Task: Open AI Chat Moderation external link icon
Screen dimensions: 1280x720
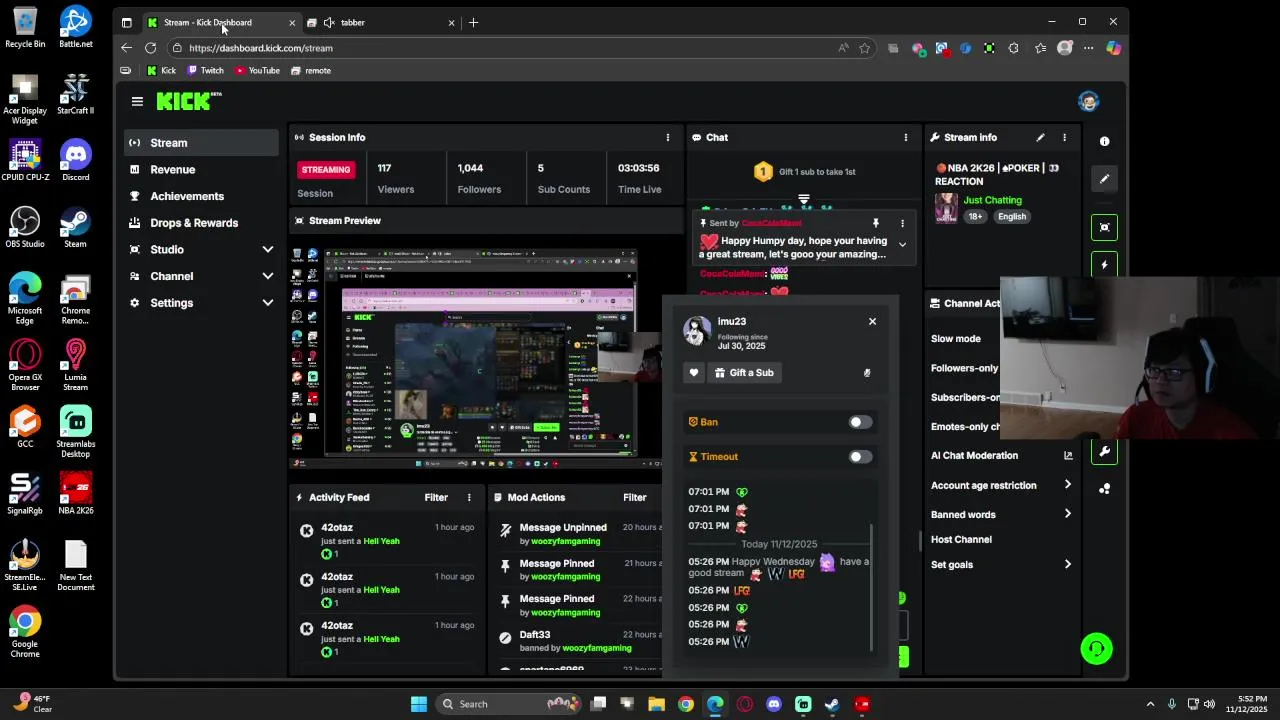Action: (x=1068, y=456)
